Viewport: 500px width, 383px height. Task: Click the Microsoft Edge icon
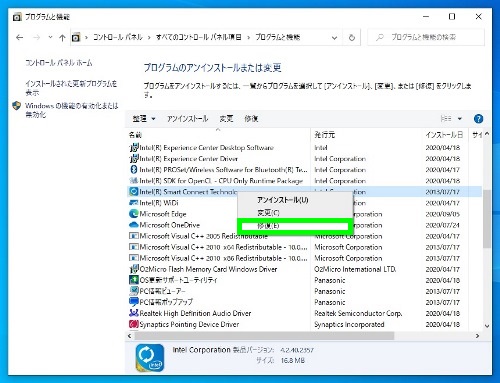pyautogui.click(x=134, y=214)
